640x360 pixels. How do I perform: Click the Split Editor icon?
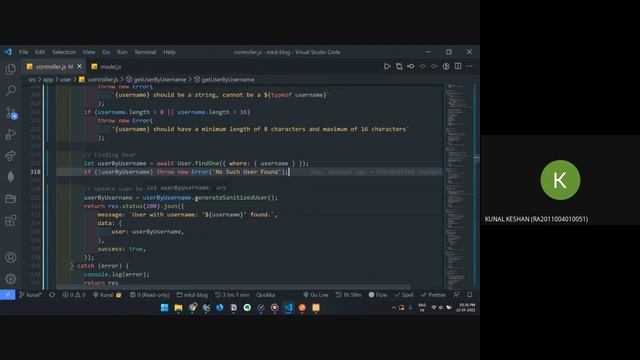[458, 66]
